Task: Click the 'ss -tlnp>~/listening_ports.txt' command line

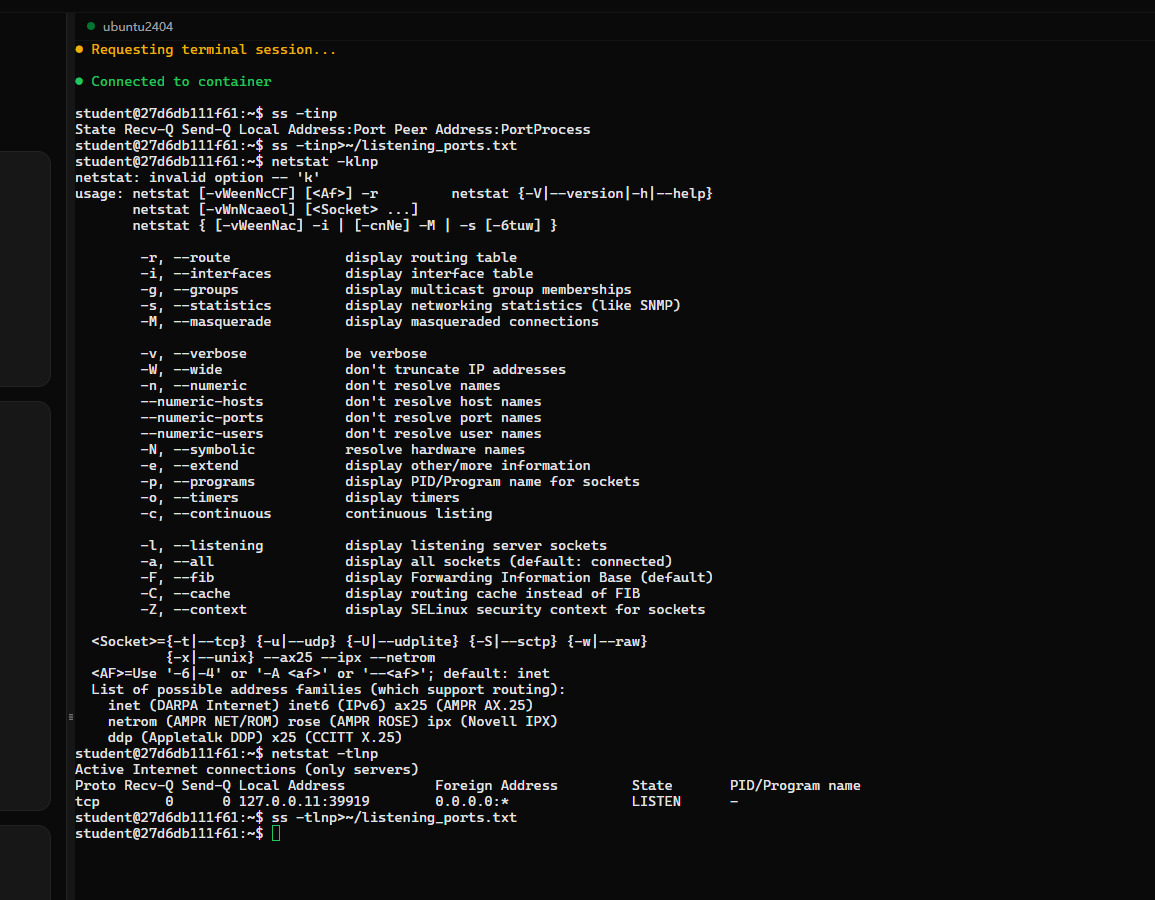Action: click(296, 818)
